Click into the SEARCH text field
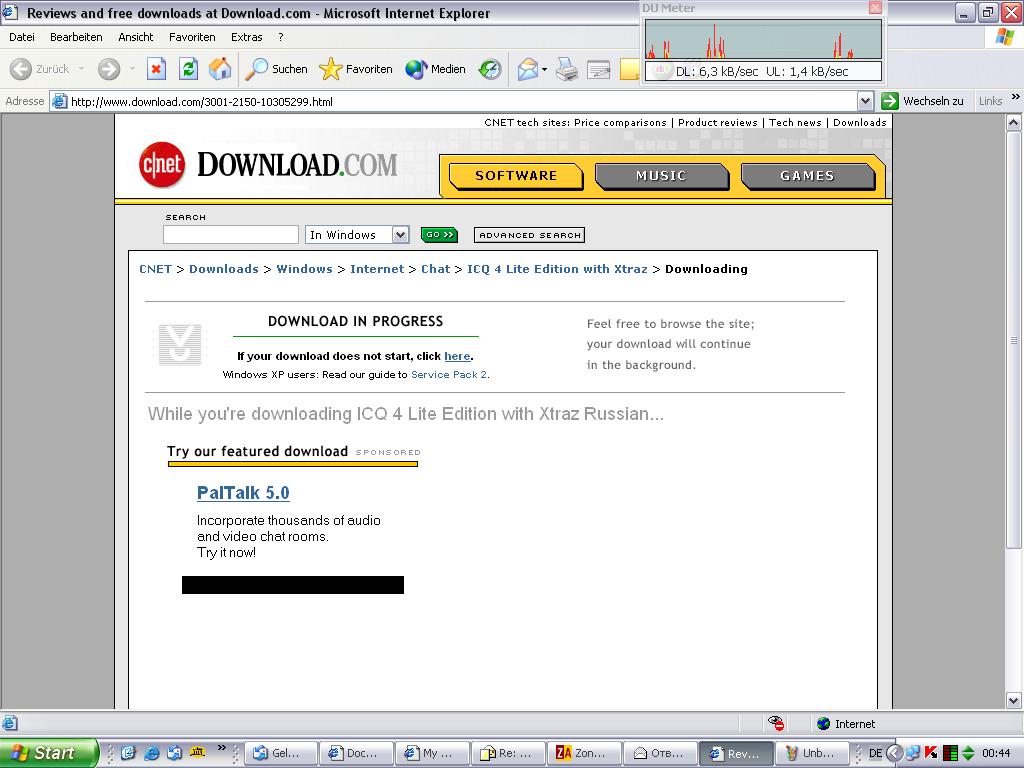Viewport: 1024px width, 768px height. pos(231,234)
